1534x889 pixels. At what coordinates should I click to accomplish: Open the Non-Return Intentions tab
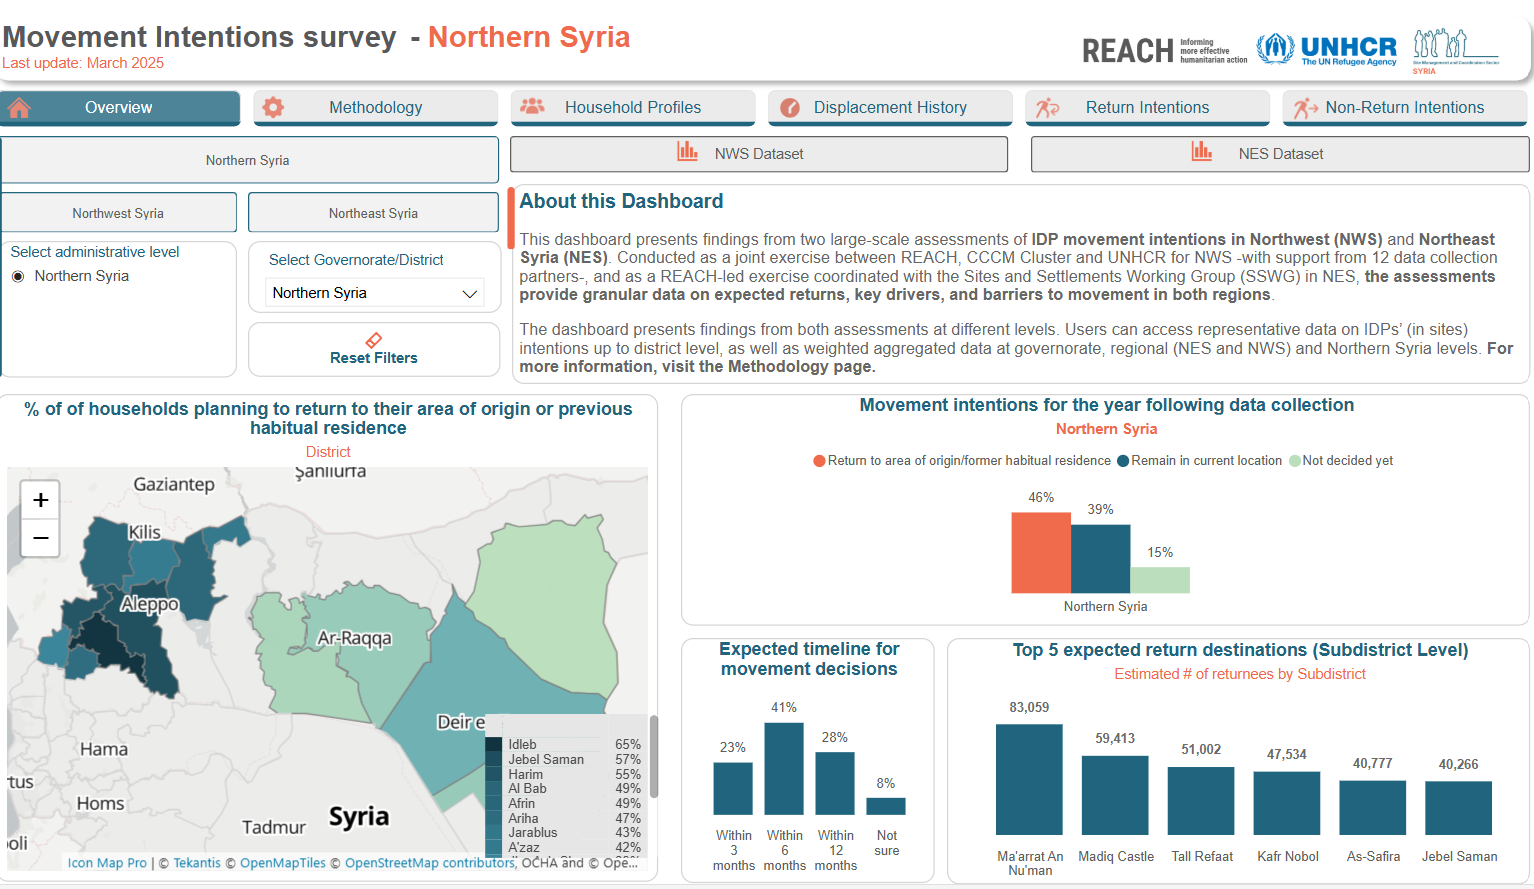coord(1404,108)
